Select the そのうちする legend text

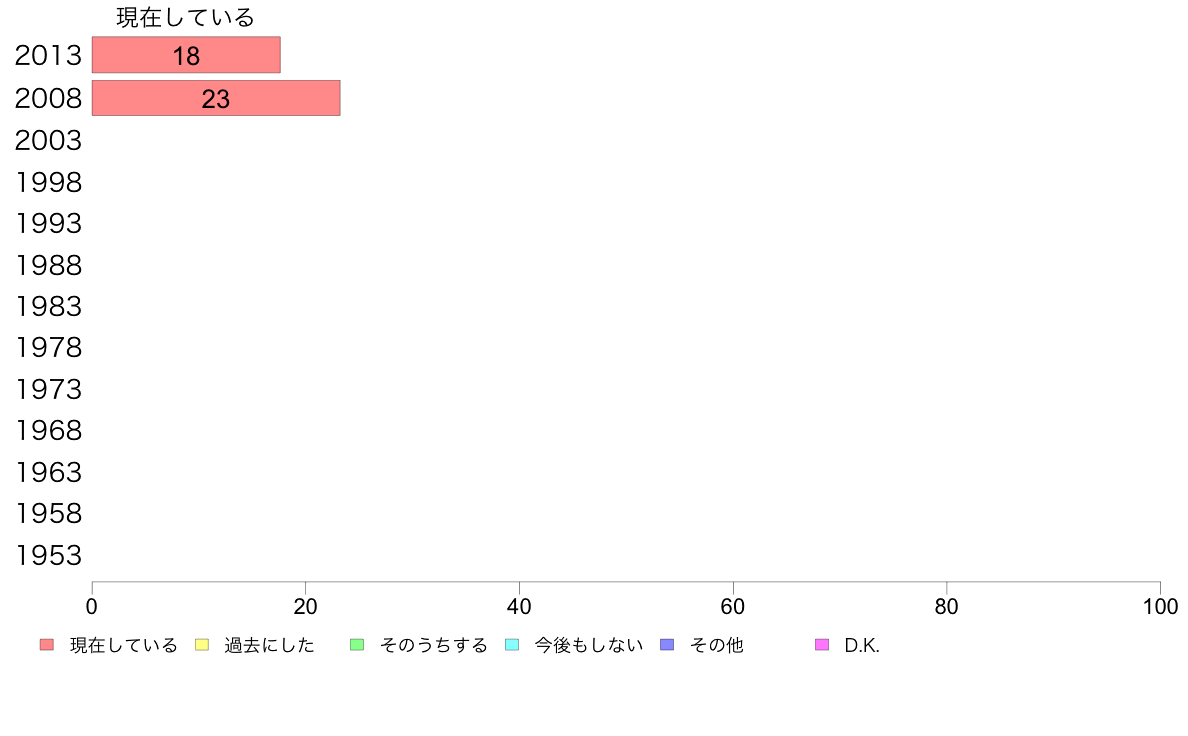pos(433,645)
